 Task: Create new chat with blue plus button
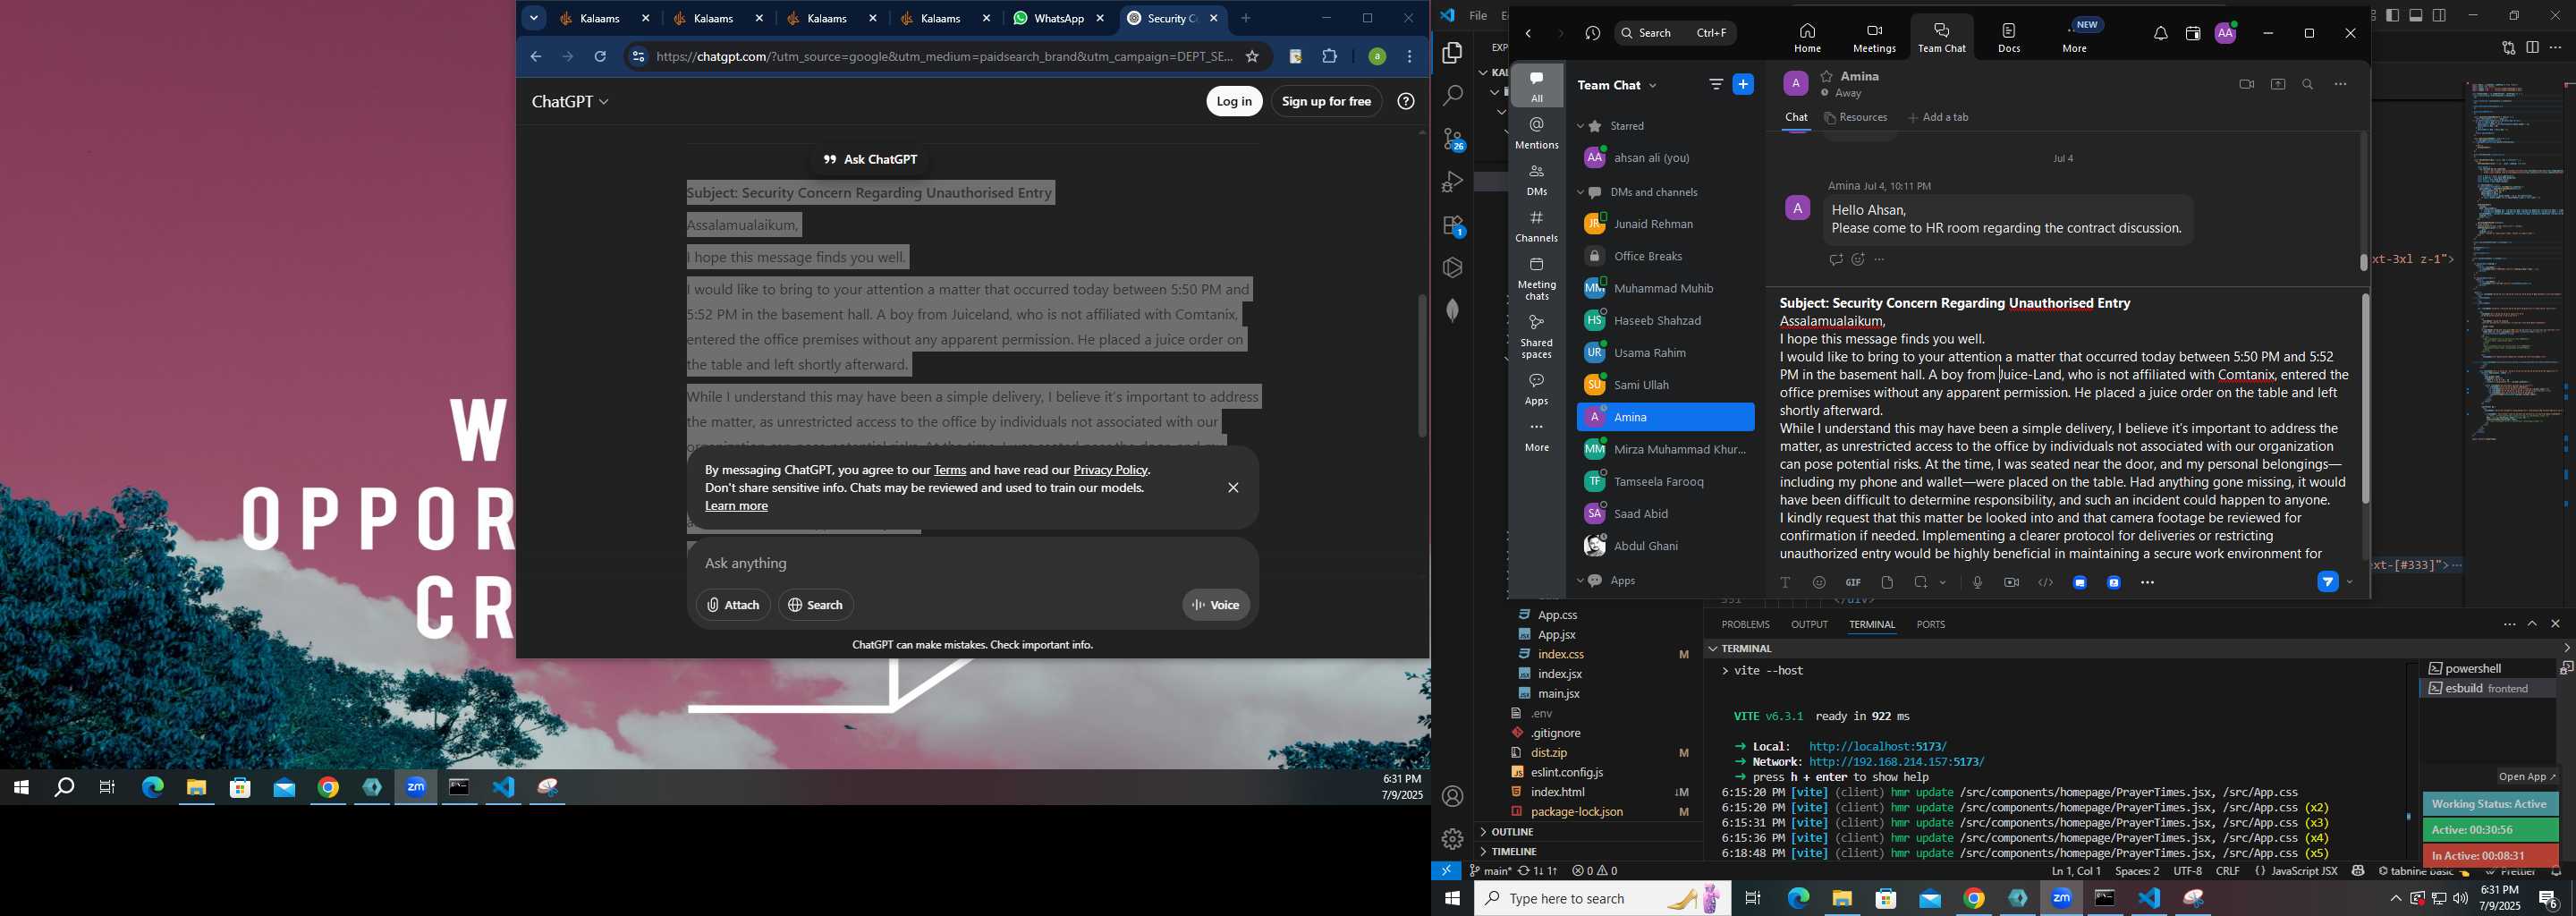pos(1743,85)
